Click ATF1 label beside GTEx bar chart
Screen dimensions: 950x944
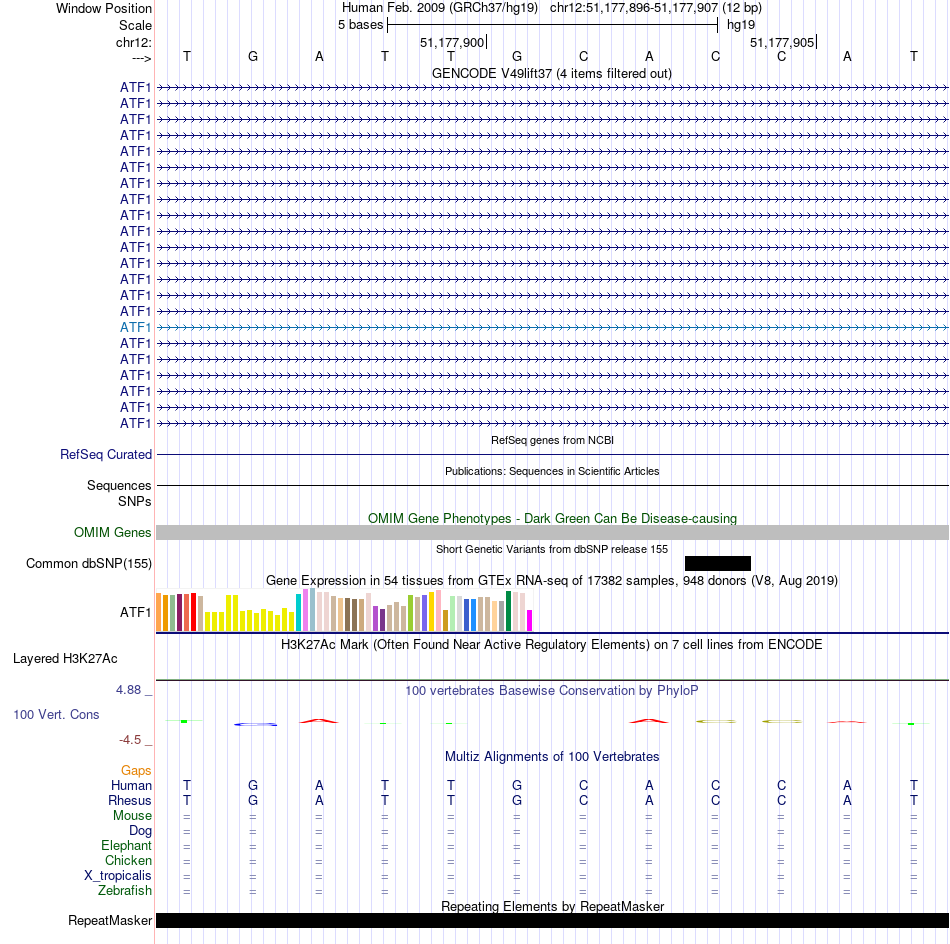135,612
